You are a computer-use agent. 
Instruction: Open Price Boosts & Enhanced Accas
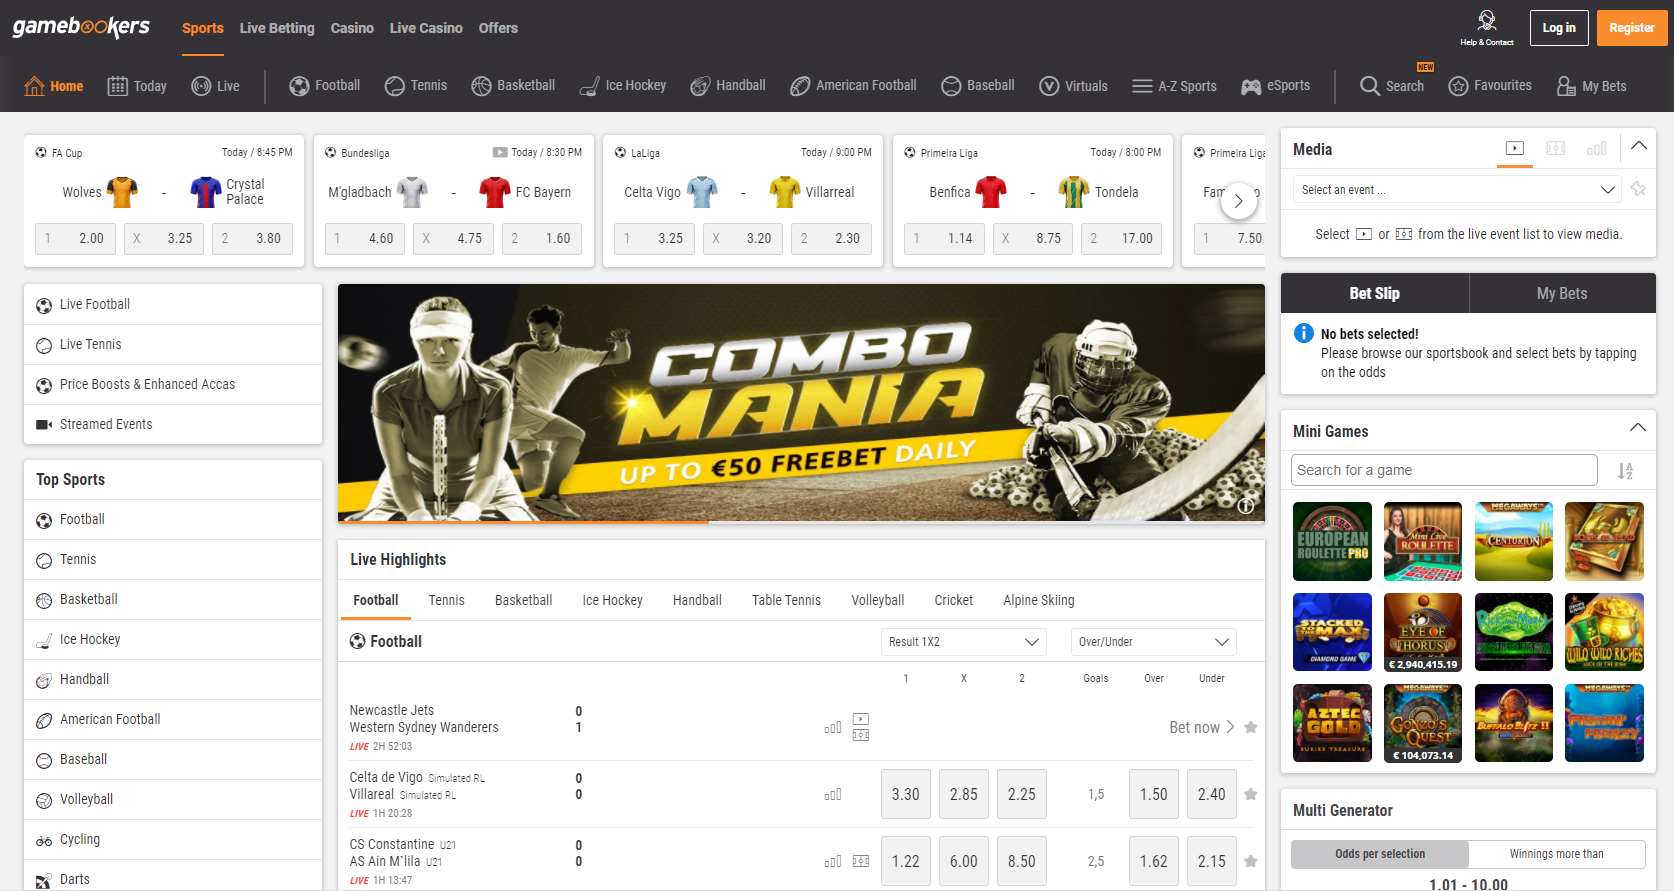coord(173,384)
